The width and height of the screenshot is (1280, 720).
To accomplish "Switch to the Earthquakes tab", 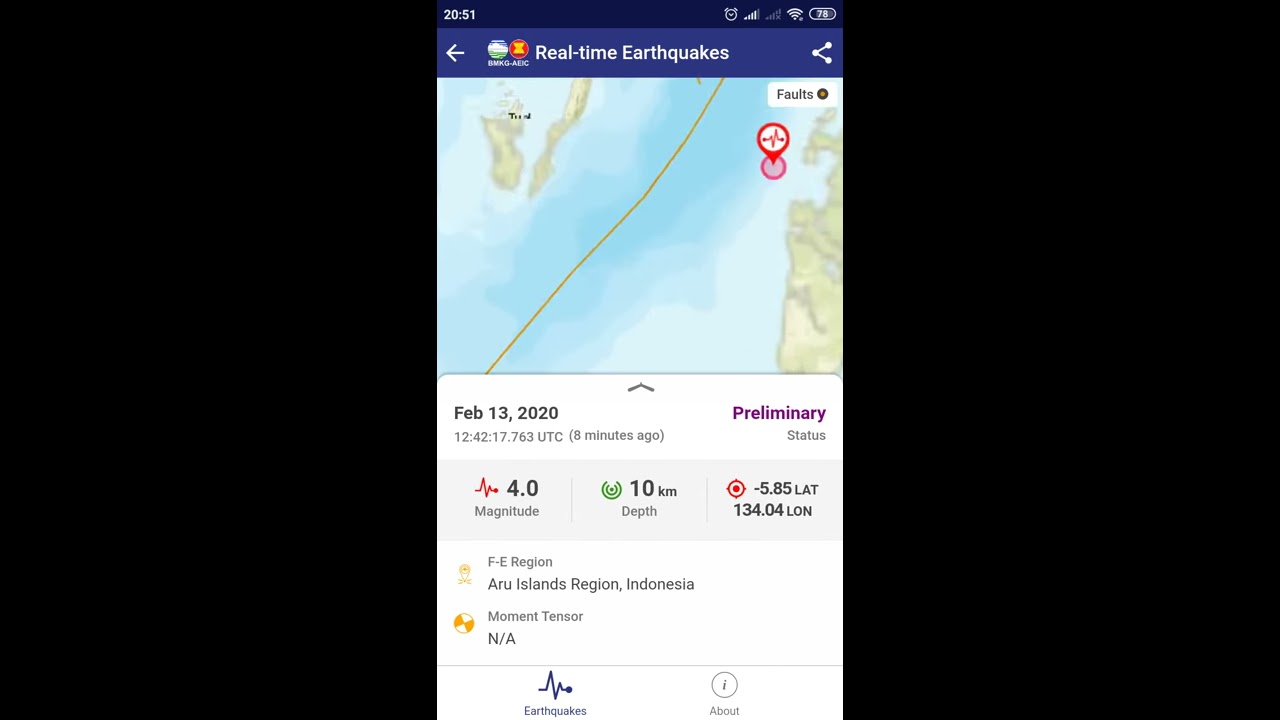I will (x=555, y=694).
